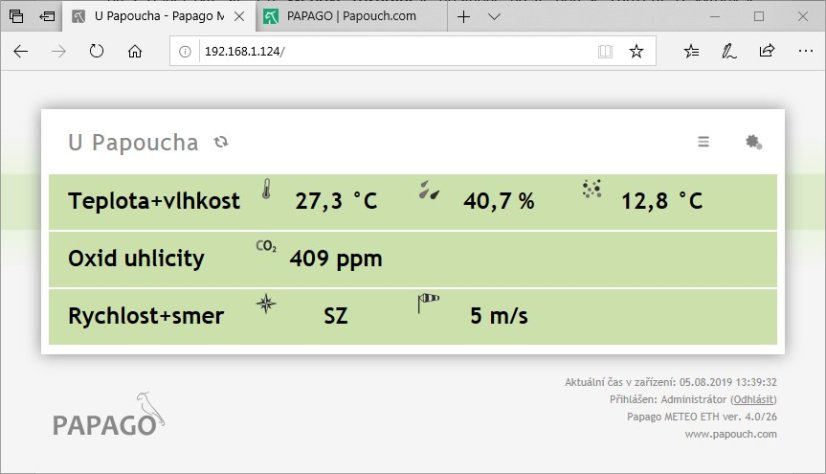Click the address bar URL 192.168.1.124/

244,51
